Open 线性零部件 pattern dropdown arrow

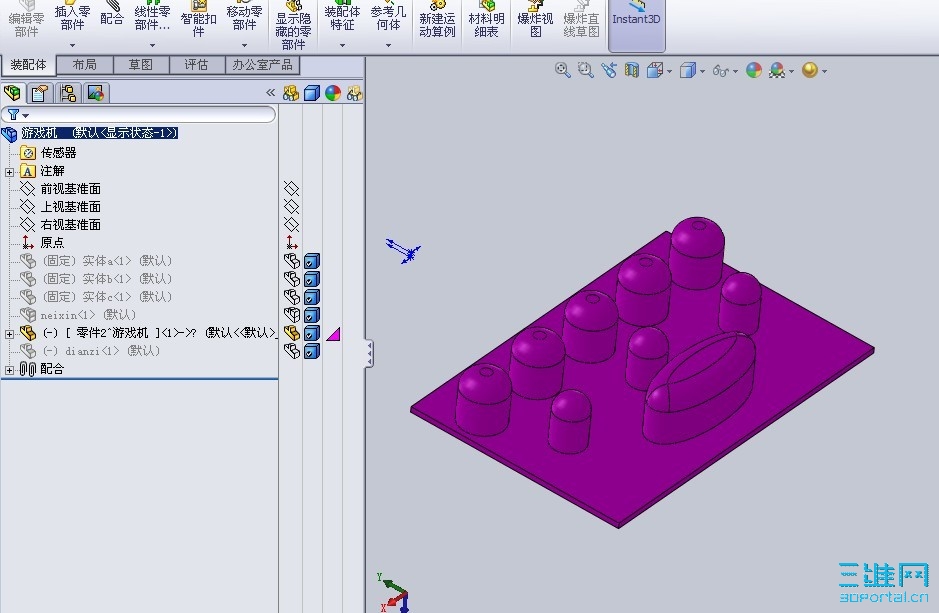pos(152,45)
